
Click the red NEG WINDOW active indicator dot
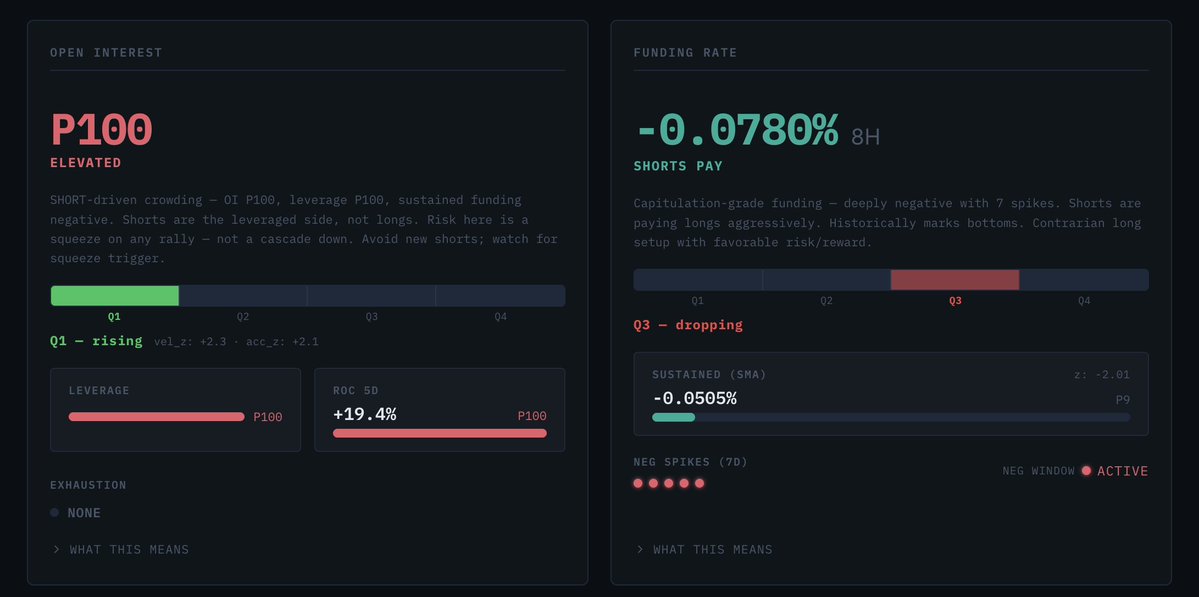tap(1086, 471)
